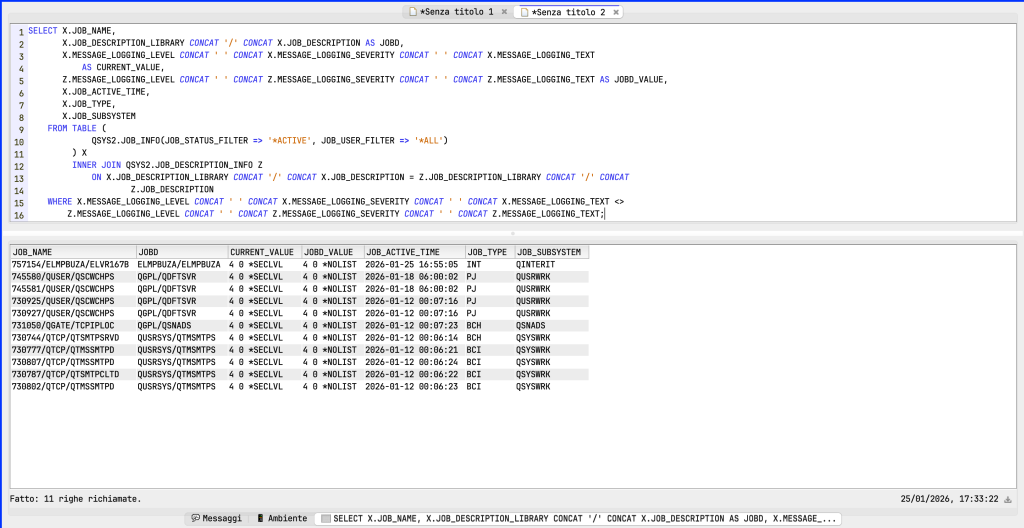This screenshot has height=528, width=1024.
Task: Close the Senza titolo 2 tab
Action: point(614,12)
